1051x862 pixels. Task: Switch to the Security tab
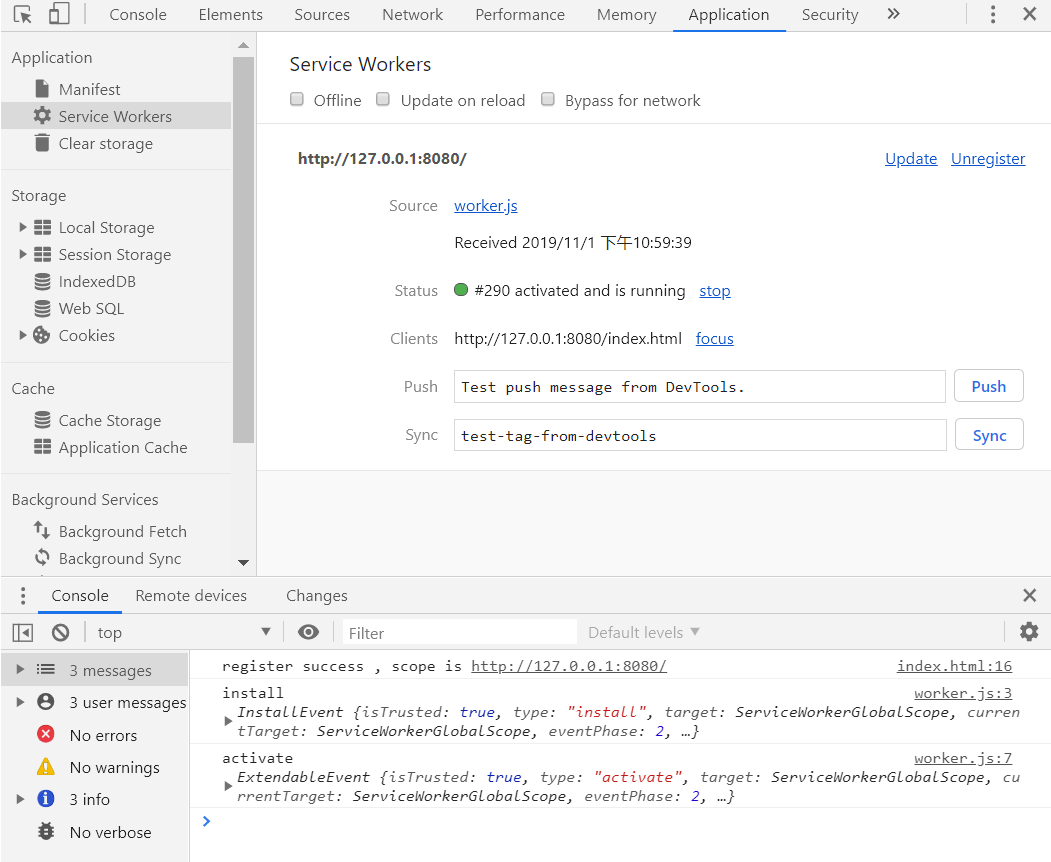pyautogui.click(x=830, y=15)
